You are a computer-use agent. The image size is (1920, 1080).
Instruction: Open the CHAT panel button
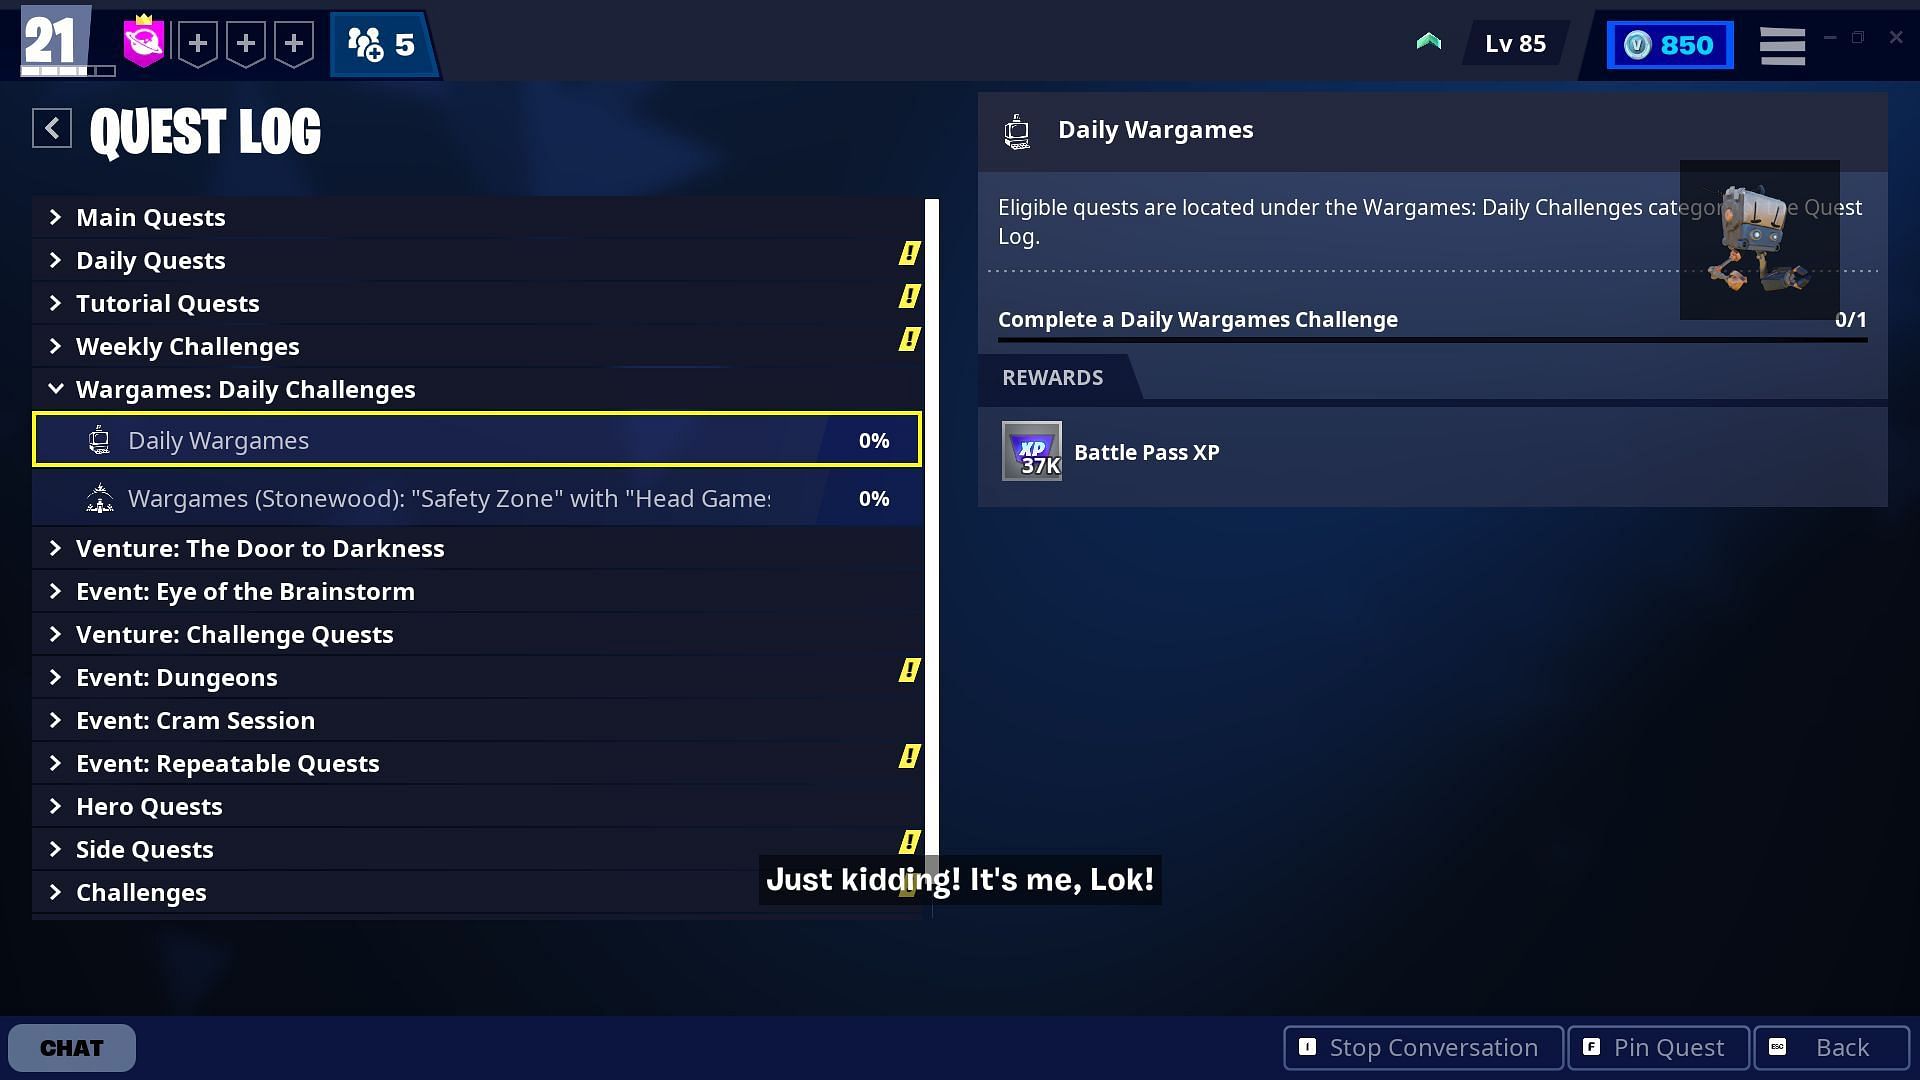point(71,1047)
